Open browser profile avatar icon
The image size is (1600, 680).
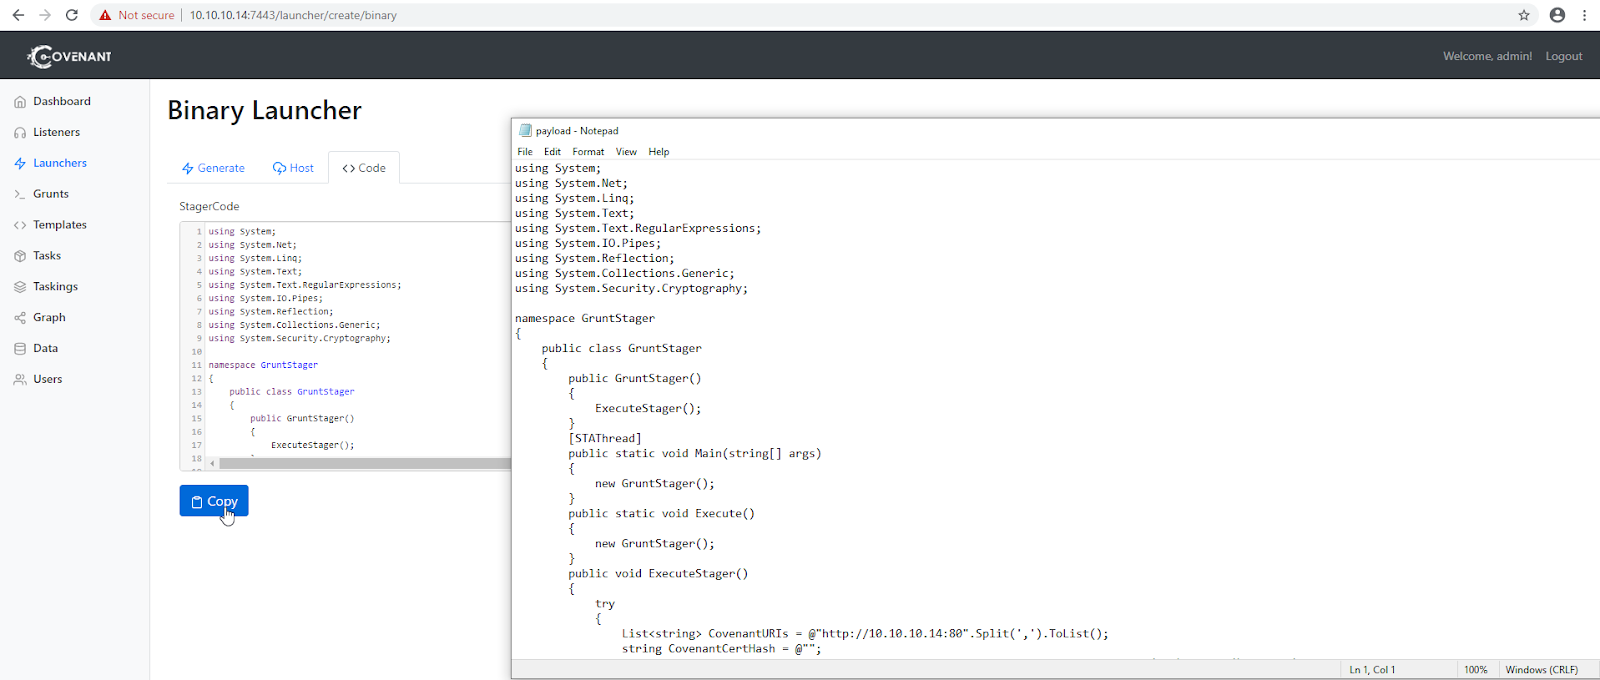click(1557, 15)
